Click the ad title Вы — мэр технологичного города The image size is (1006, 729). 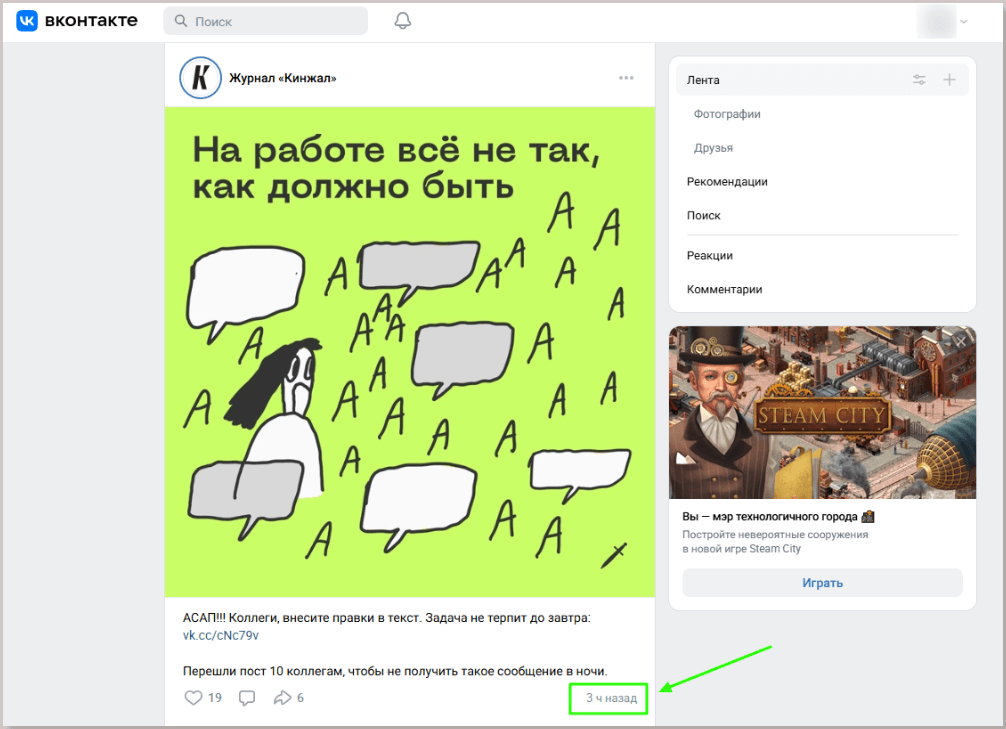(x=770, y=517)
